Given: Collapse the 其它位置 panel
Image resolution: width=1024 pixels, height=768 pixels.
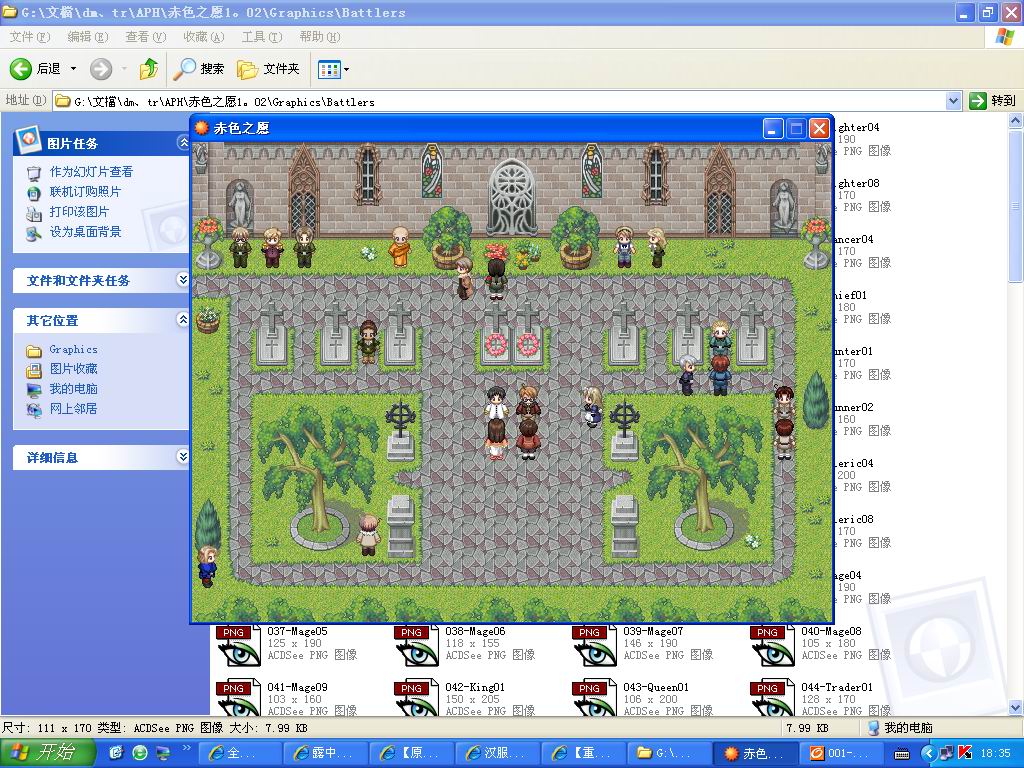Looking at the screenshot, I should [x=183, y=319].
